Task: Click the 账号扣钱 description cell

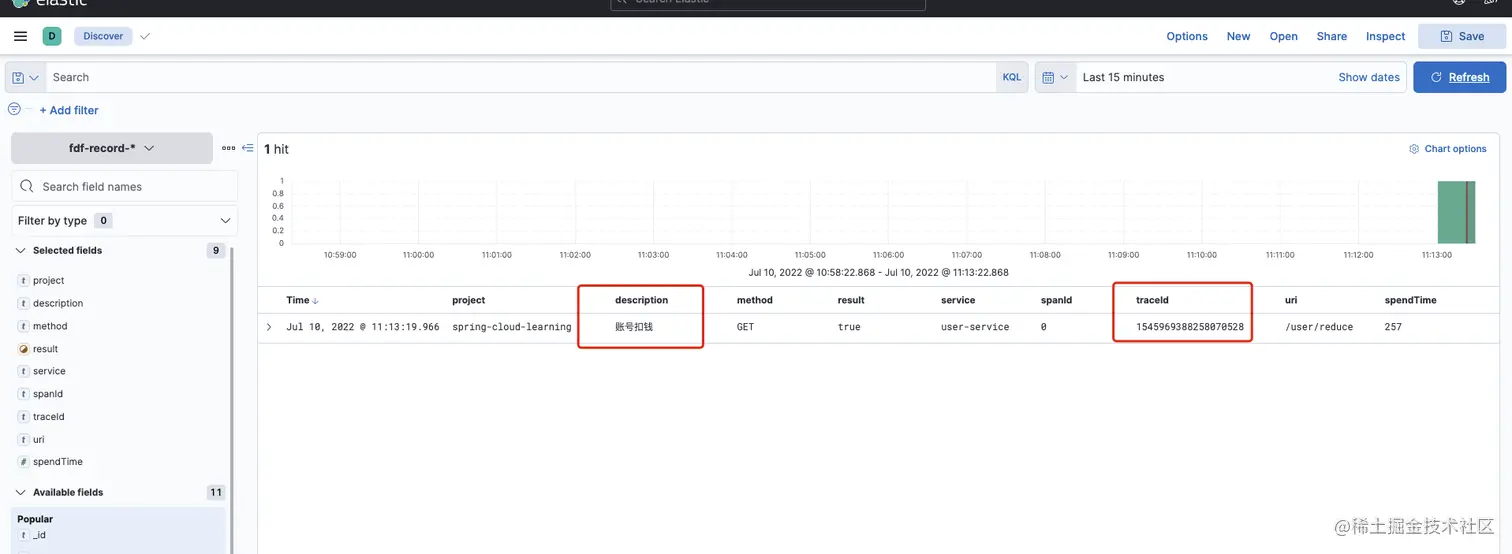Action: click(x=634, y=327)
